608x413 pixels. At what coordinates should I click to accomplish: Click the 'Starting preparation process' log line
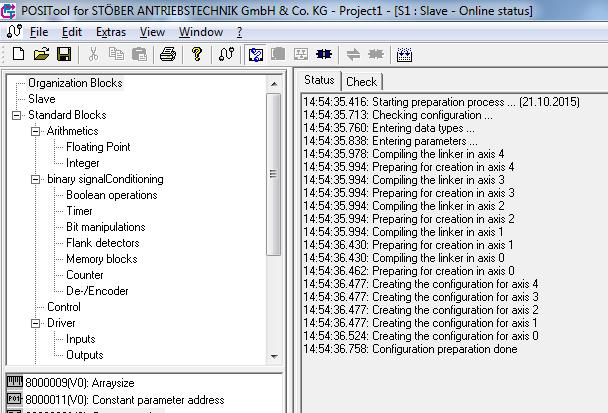tap(442, 102)
